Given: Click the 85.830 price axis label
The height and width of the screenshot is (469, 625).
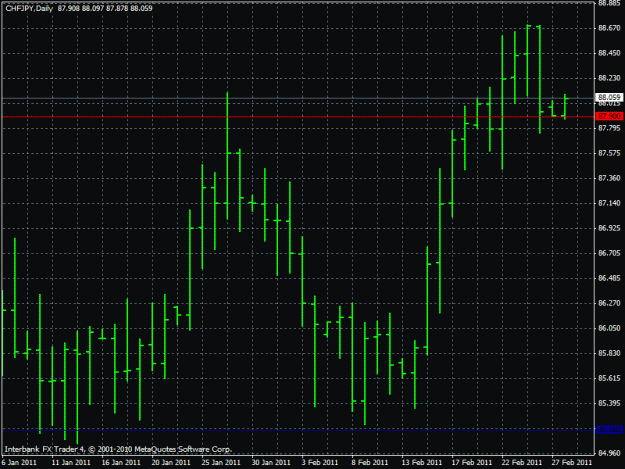Looking at the screenshot, I should pyautogui.click(x=609, y=353).
